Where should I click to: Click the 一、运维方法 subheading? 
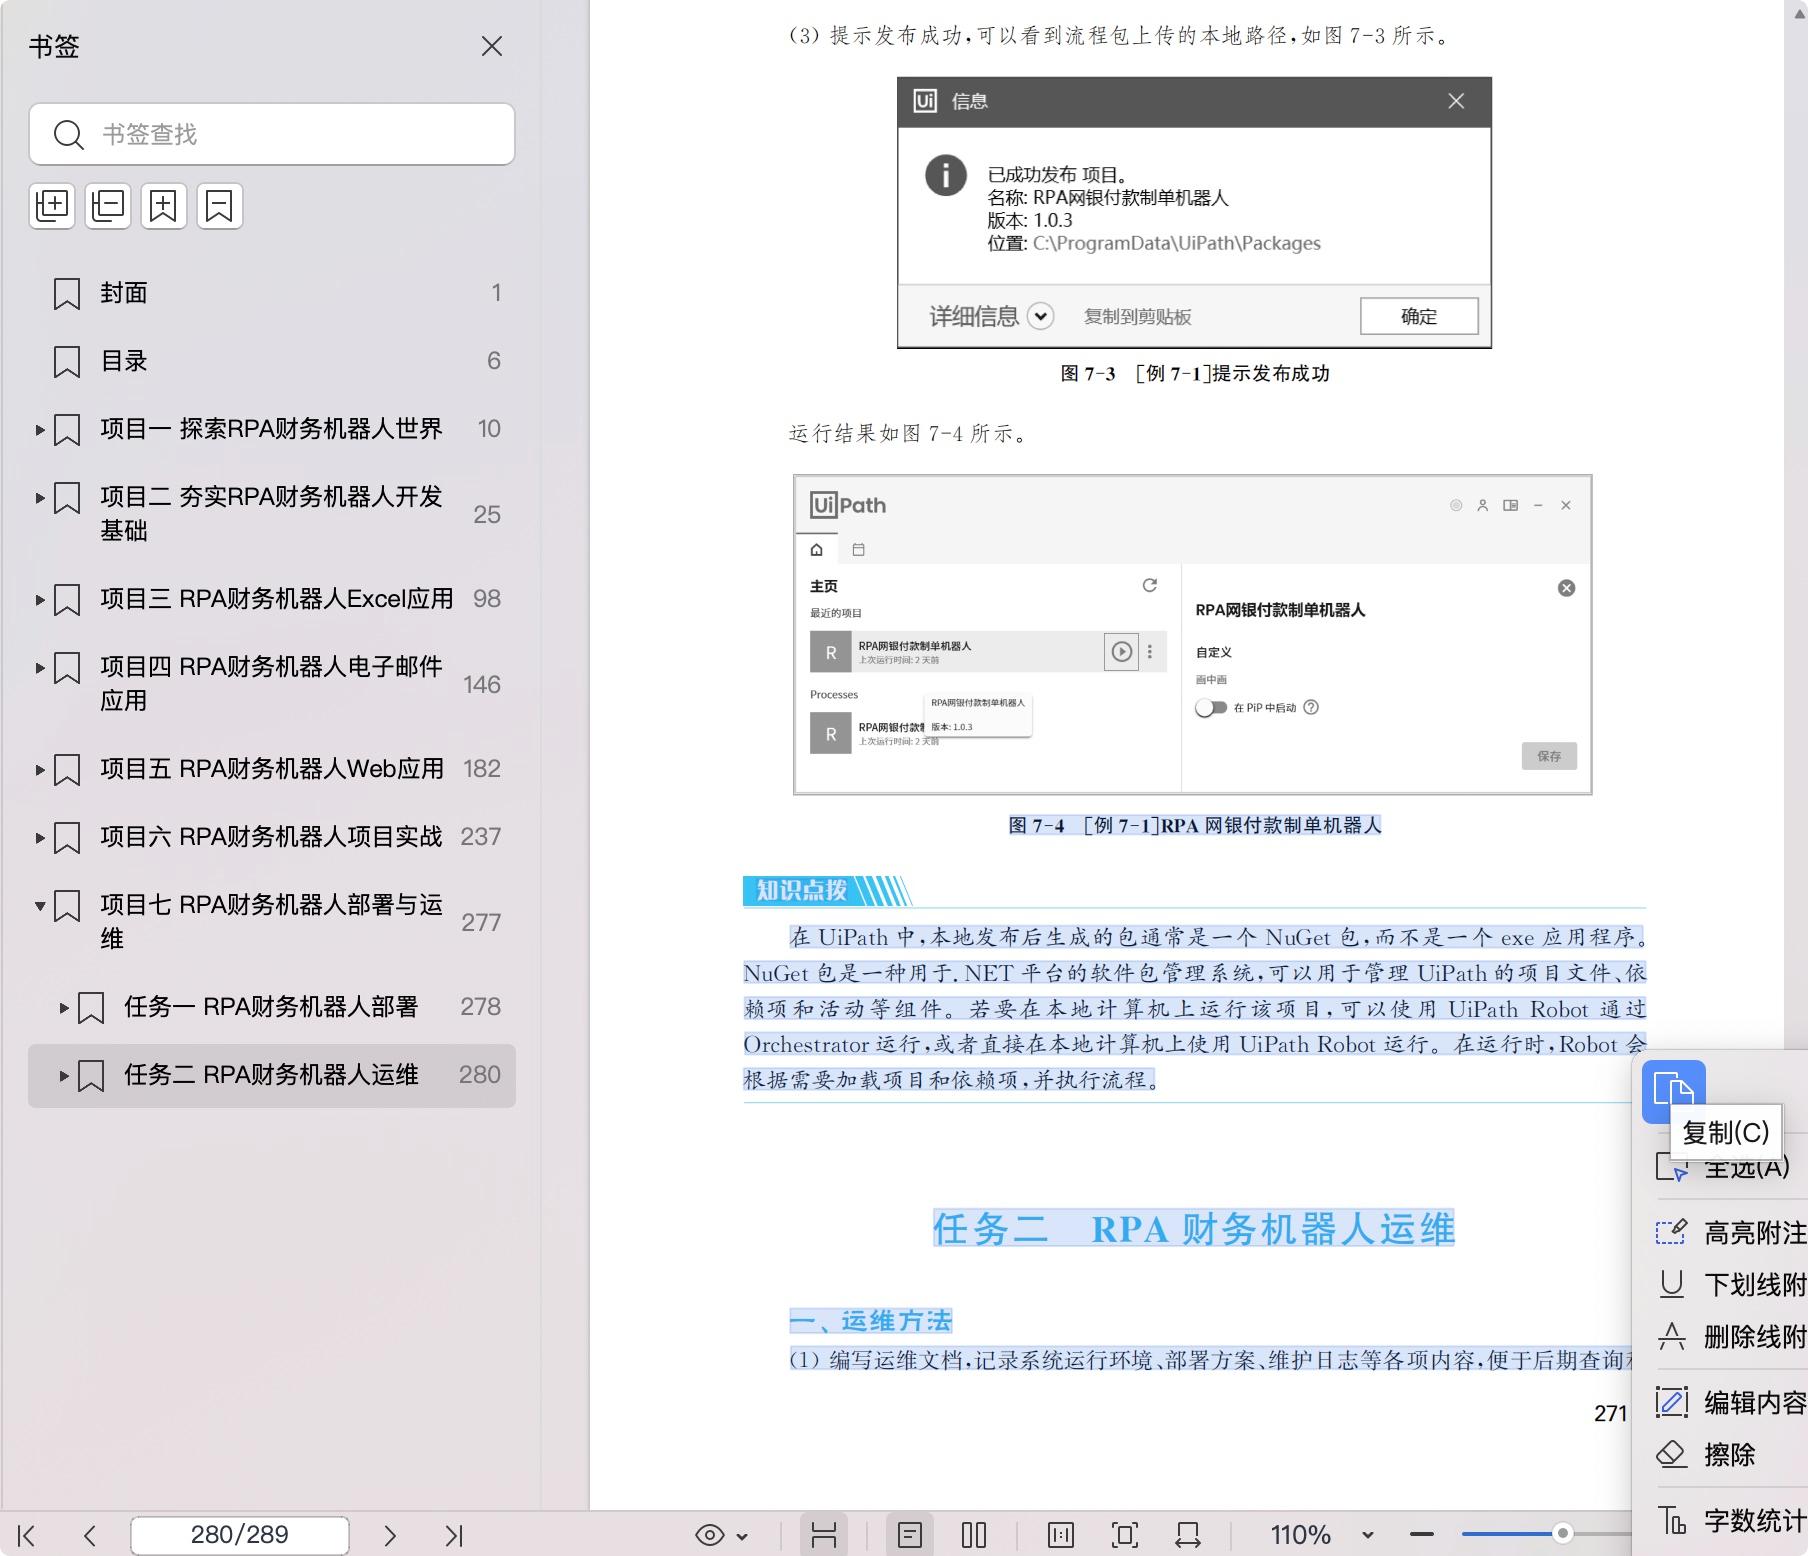(x=870, y=1321)
